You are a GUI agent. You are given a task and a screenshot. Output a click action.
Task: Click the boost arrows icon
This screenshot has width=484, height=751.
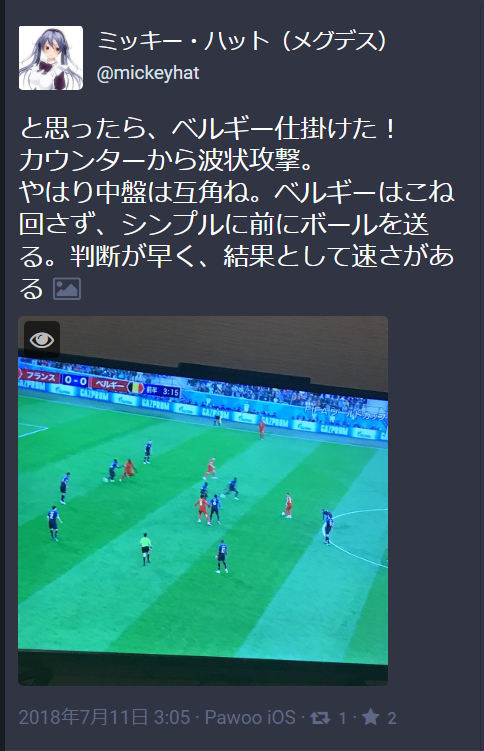tap(319, 717)
